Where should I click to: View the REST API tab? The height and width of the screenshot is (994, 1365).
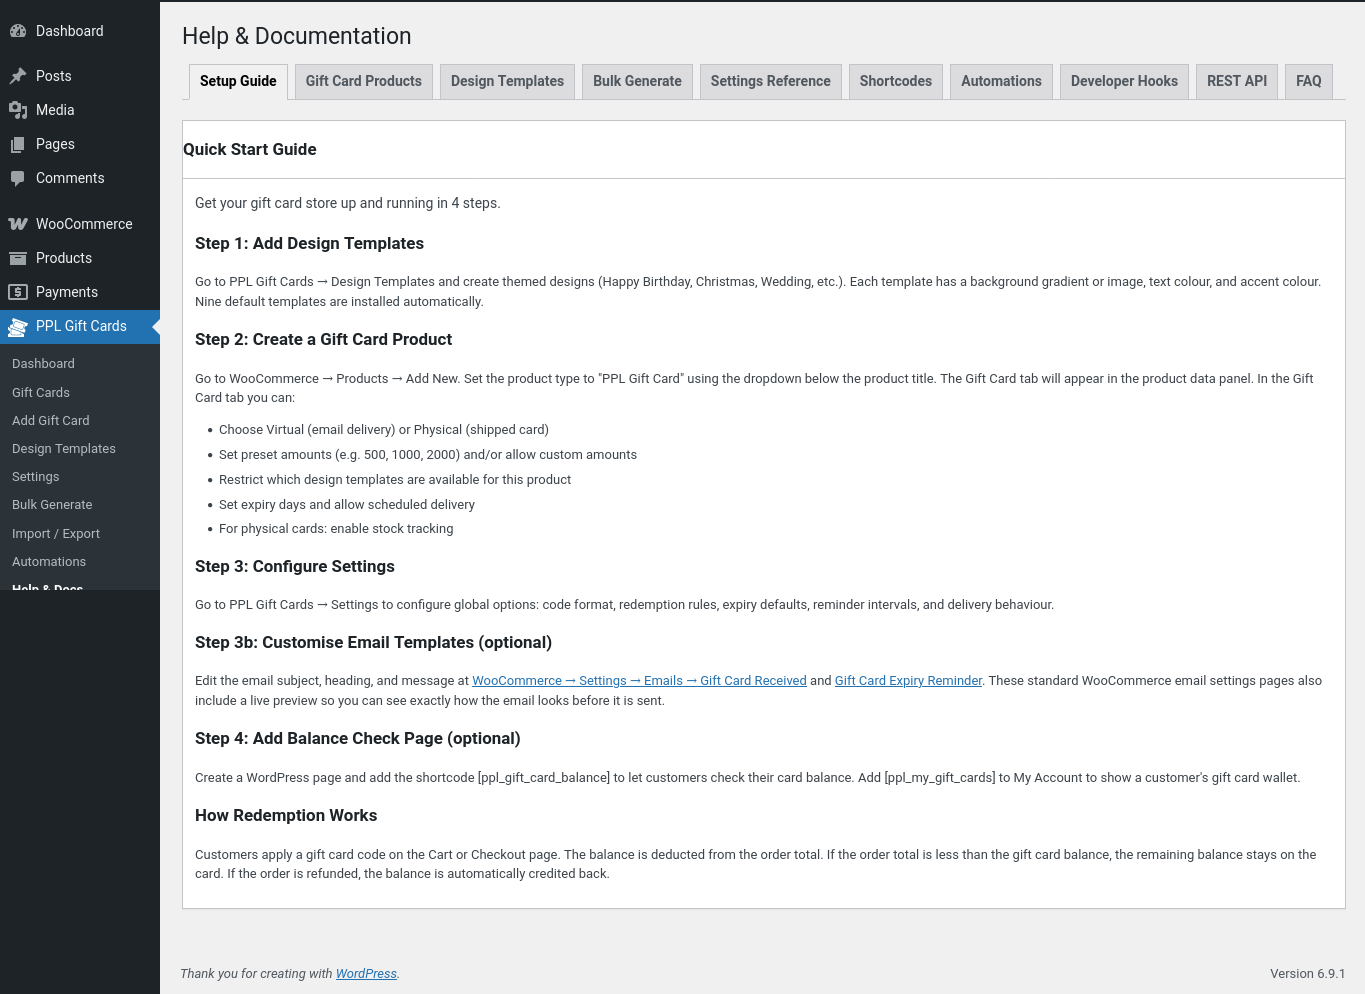[x=1236, y=81]
